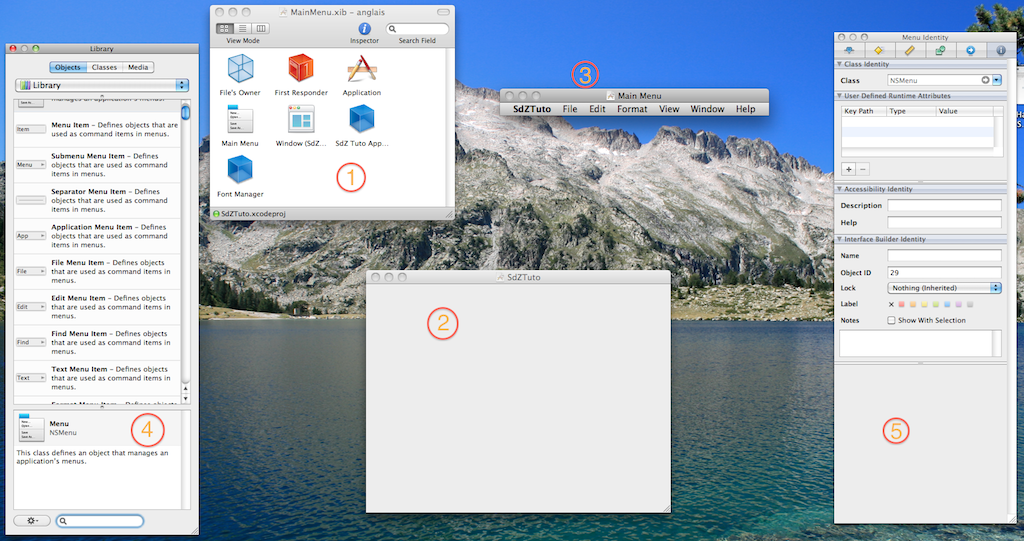Switch to the Media tab in Library
This screenshot has width=1024, height=541.
tap(138, 67)
